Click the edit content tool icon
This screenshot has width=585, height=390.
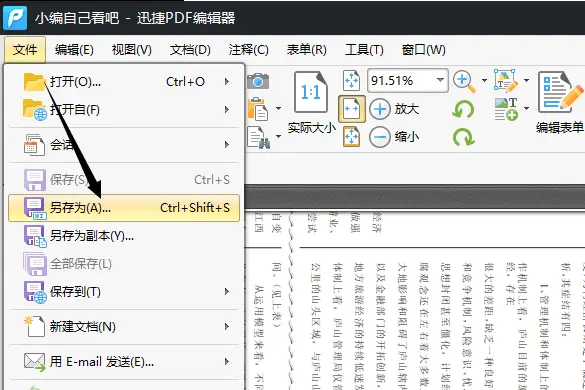[506, 80]
